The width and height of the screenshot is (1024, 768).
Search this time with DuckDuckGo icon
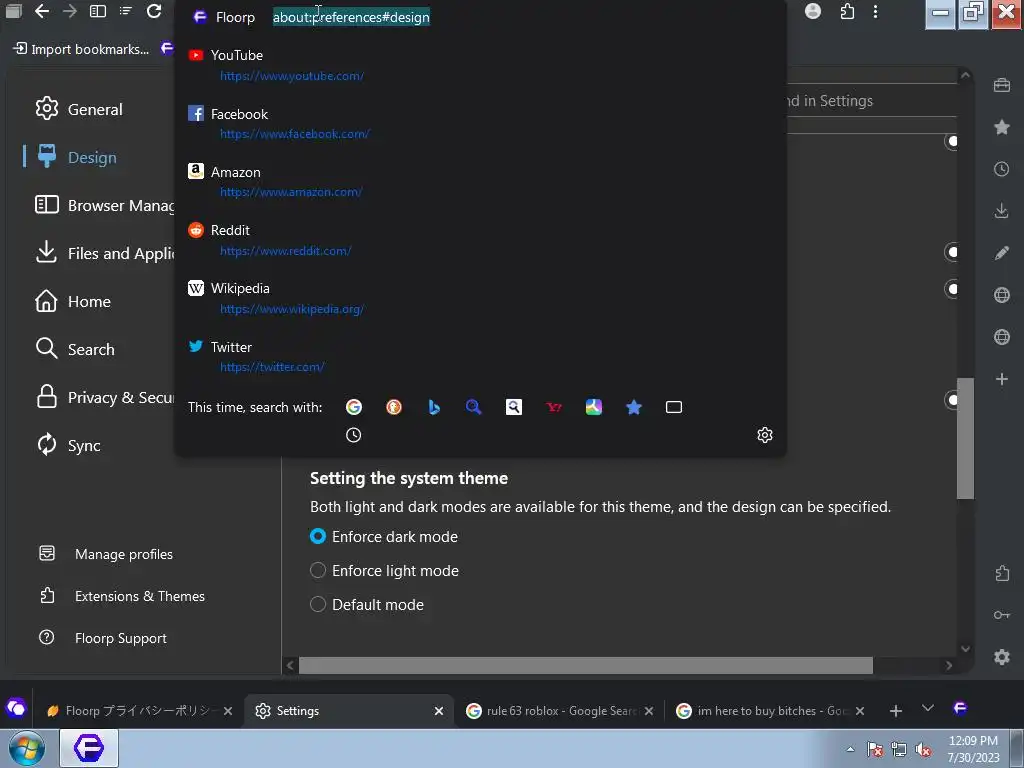click(394, 407)
